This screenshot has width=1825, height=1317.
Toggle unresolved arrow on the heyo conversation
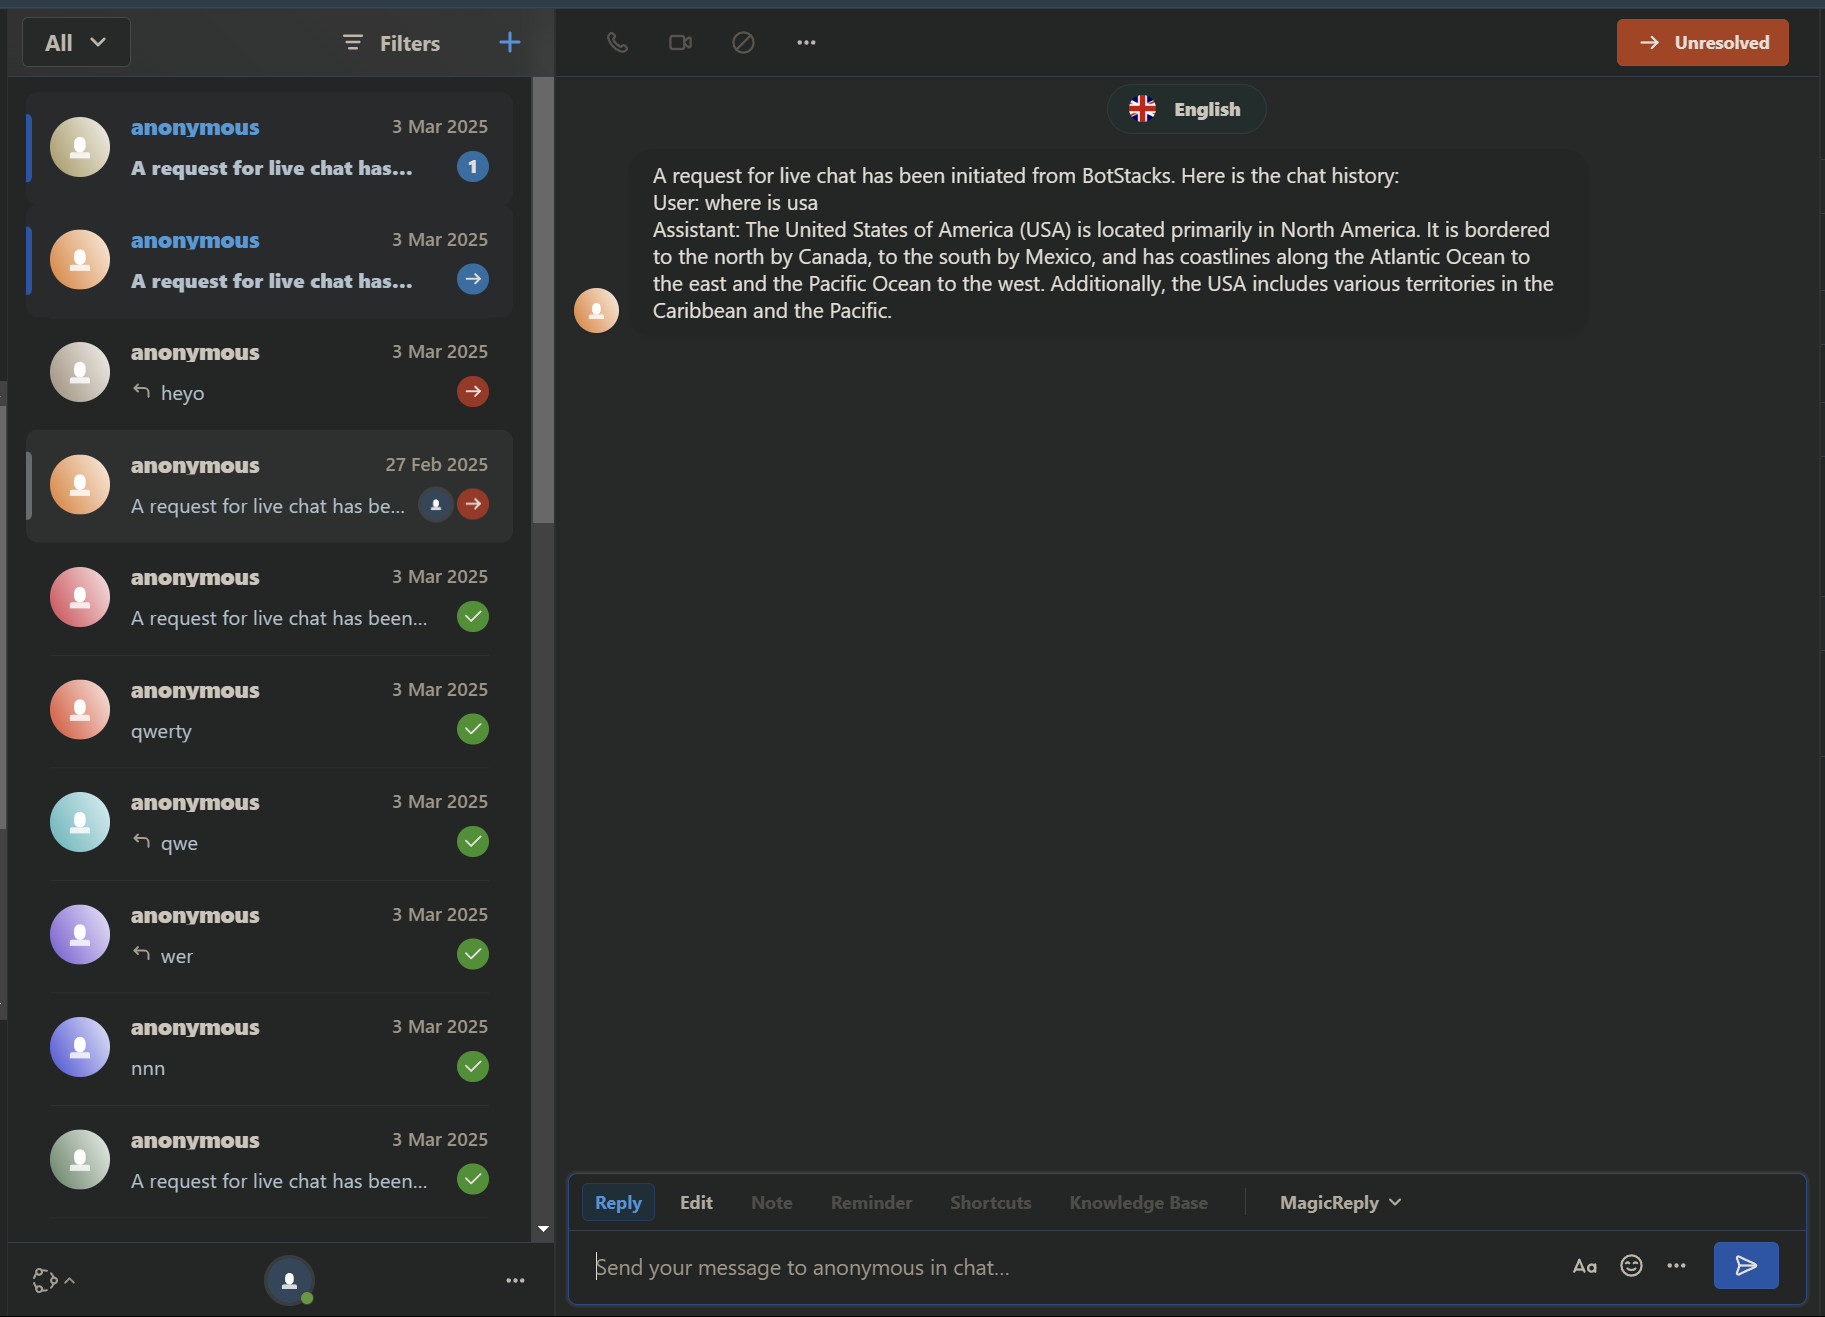[x=473, y=391]
